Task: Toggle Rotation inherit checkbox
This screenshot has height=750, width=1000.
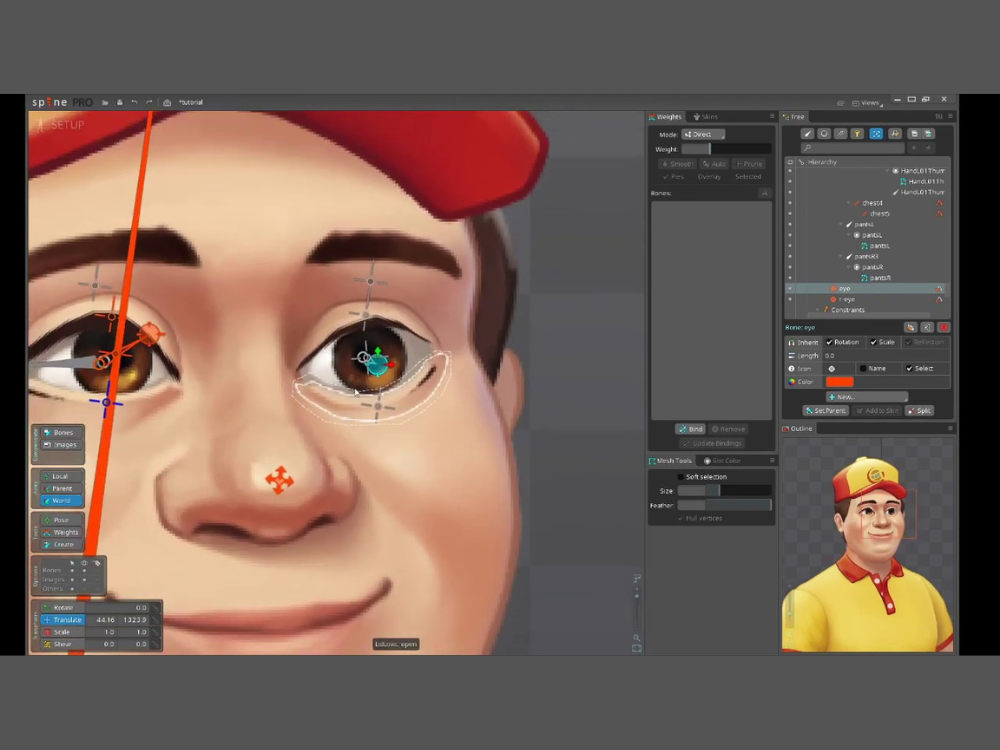Action: click(842, 342)
